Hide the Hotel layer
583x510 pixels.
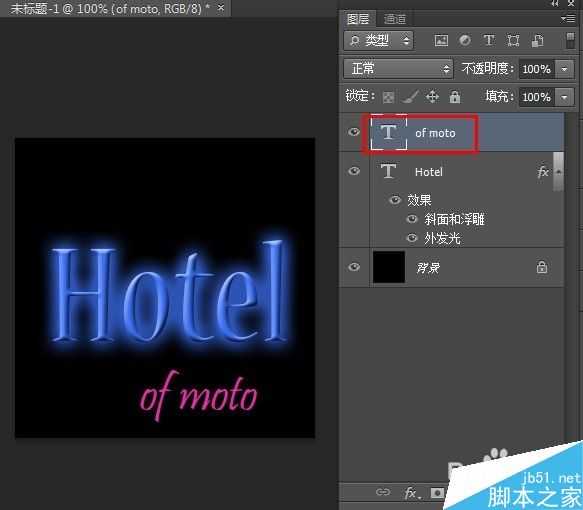[x=354, y=171]
